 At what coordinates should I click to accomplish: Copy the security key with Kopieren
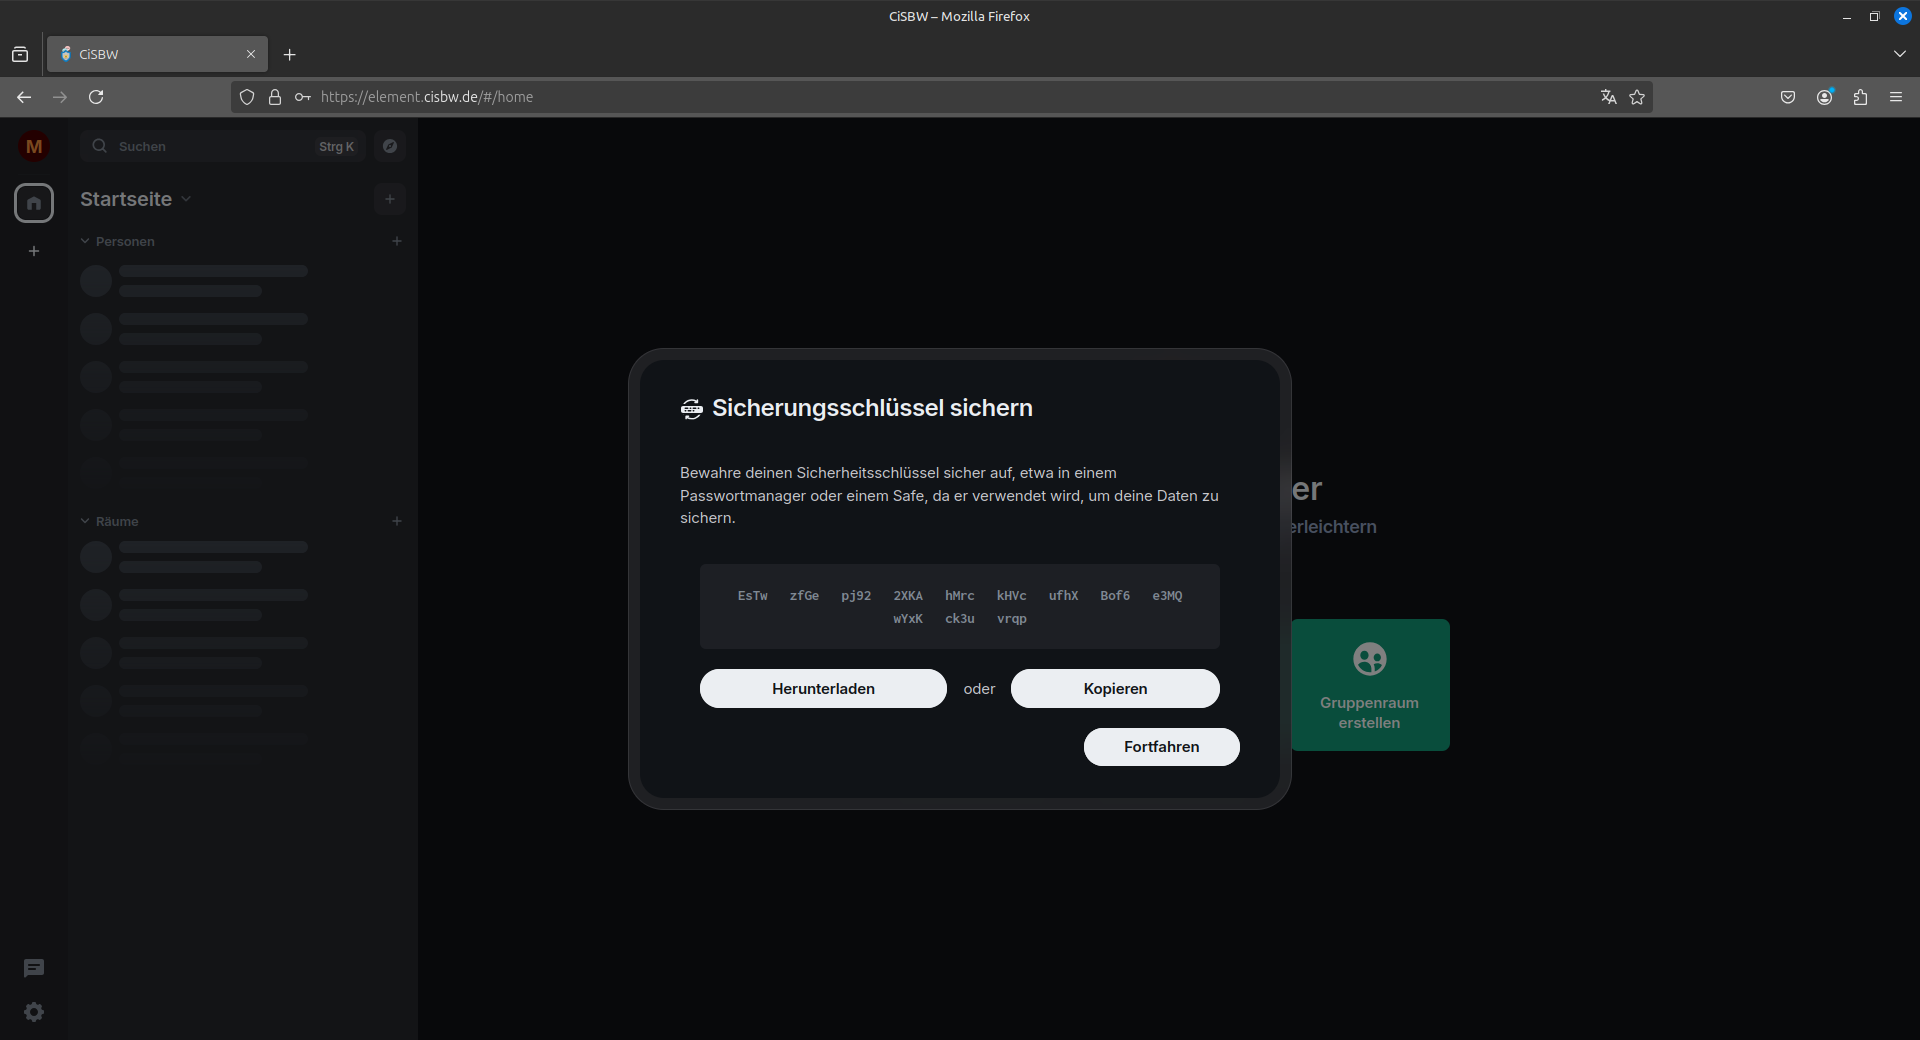[x=1114, y=688]
